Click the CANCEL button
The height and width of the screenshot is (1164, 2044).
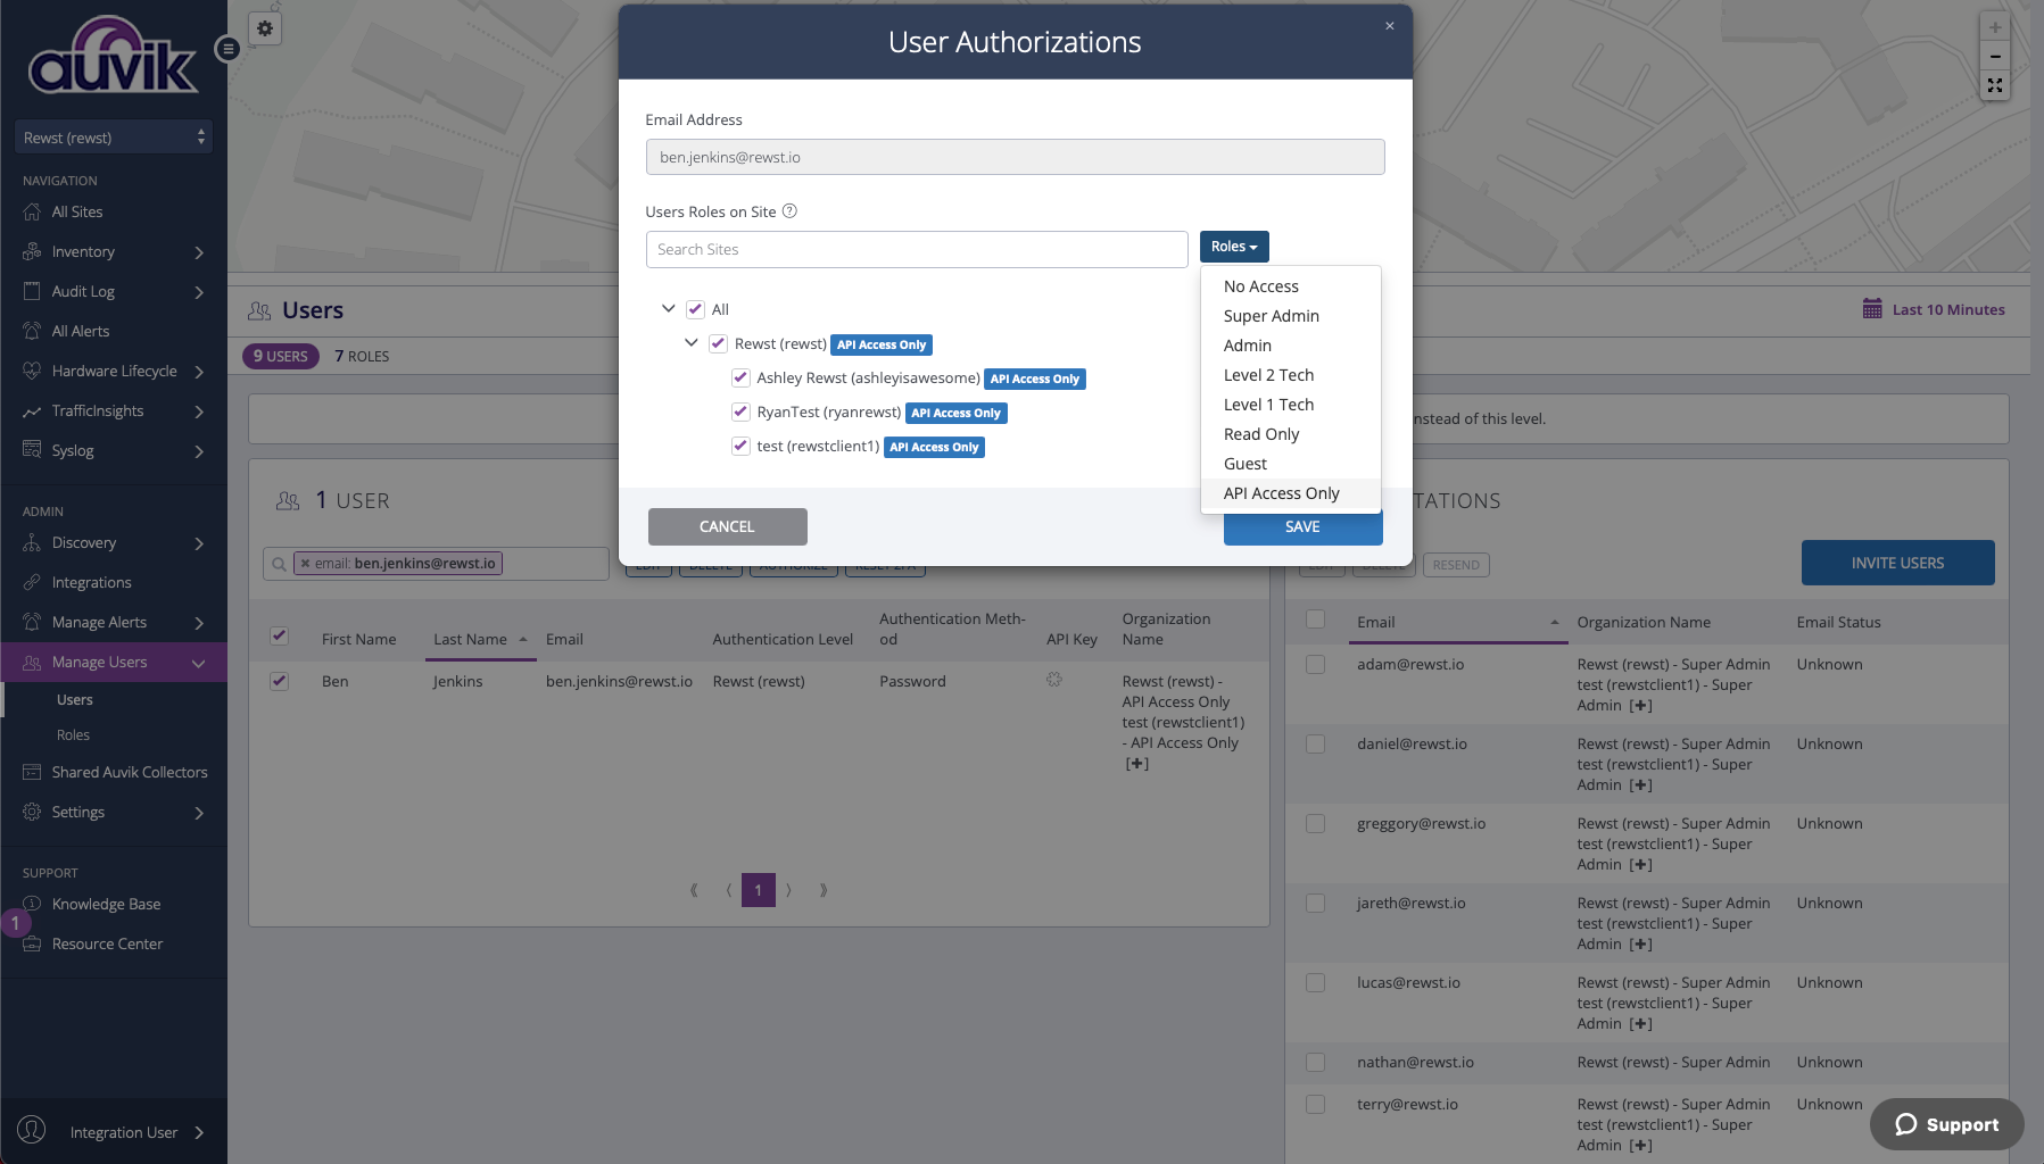[727, 526]
